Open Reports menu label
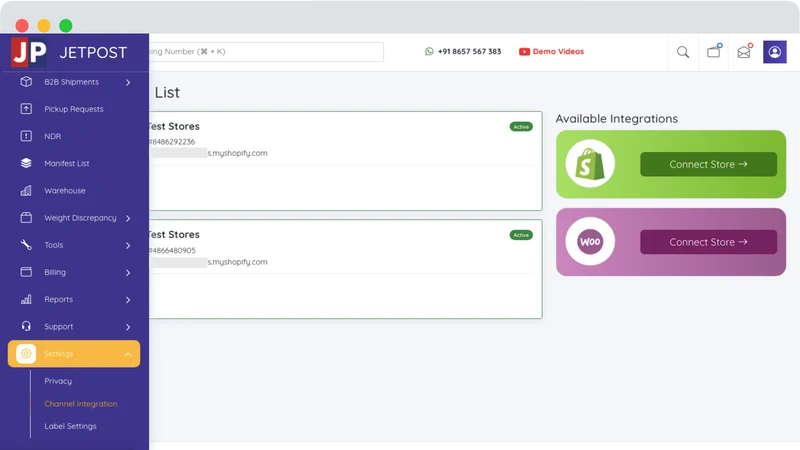Image resolution: width=800 pixels, height=450 pixels. pyautogui.click(x=58, y=299)
